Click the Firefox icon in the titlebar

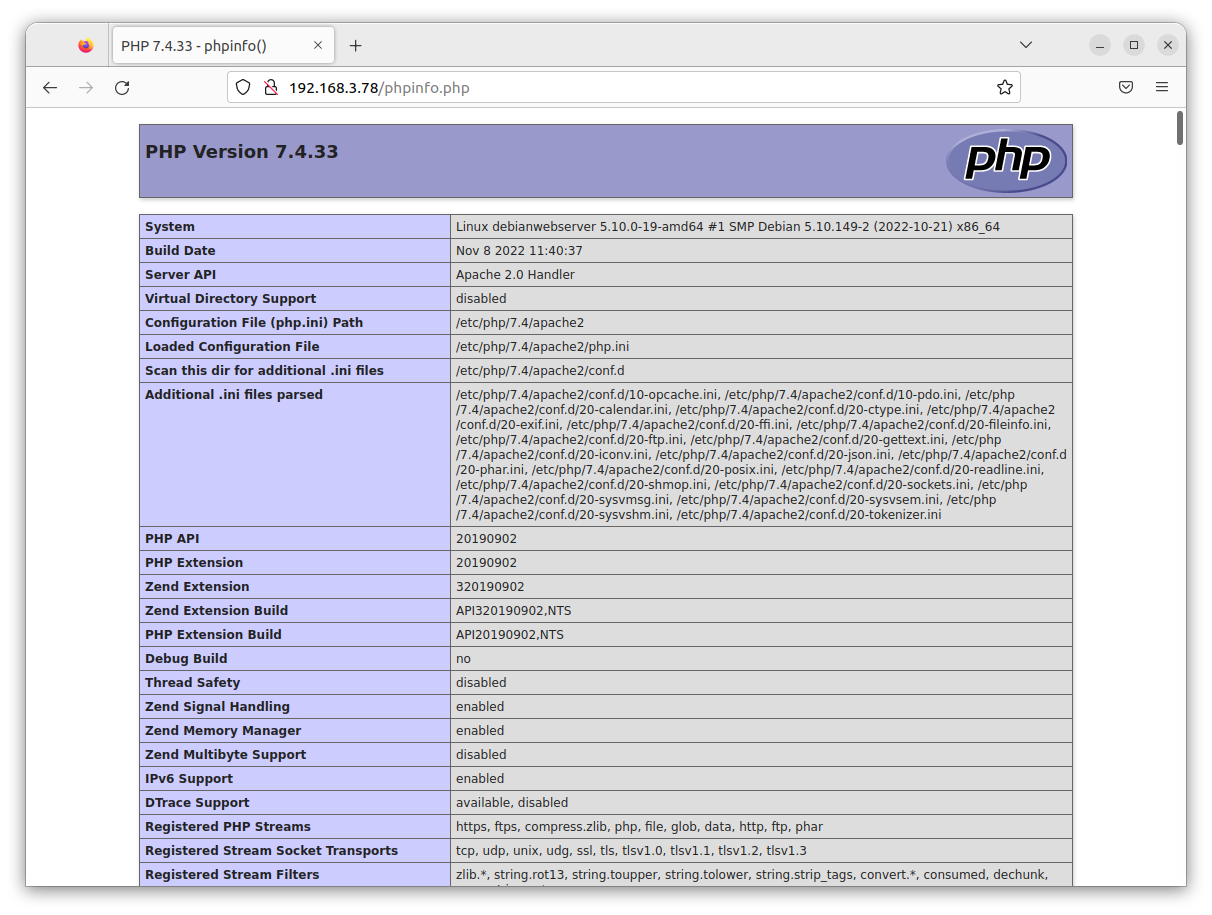(85, 44)
